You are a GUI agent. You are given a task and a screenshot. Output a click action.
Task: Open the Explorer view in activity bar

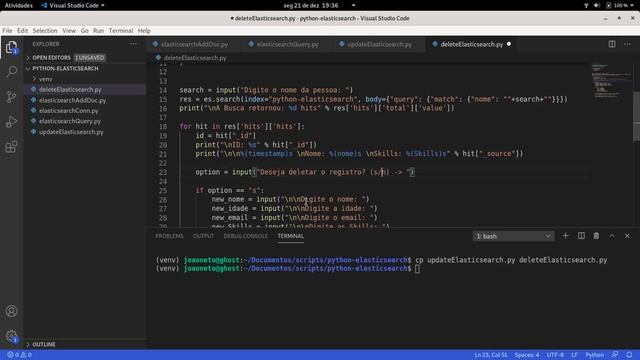(x=11, y=48)
